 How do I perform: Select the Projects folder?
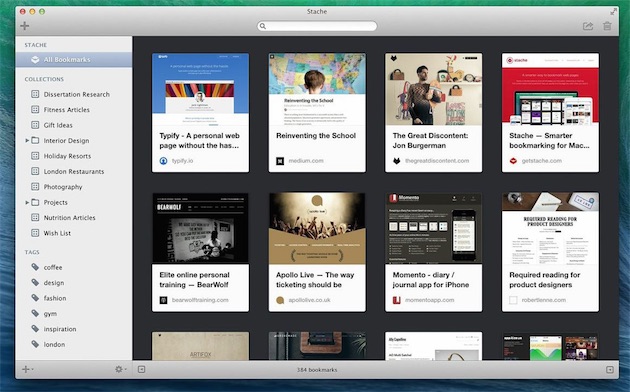55,202
